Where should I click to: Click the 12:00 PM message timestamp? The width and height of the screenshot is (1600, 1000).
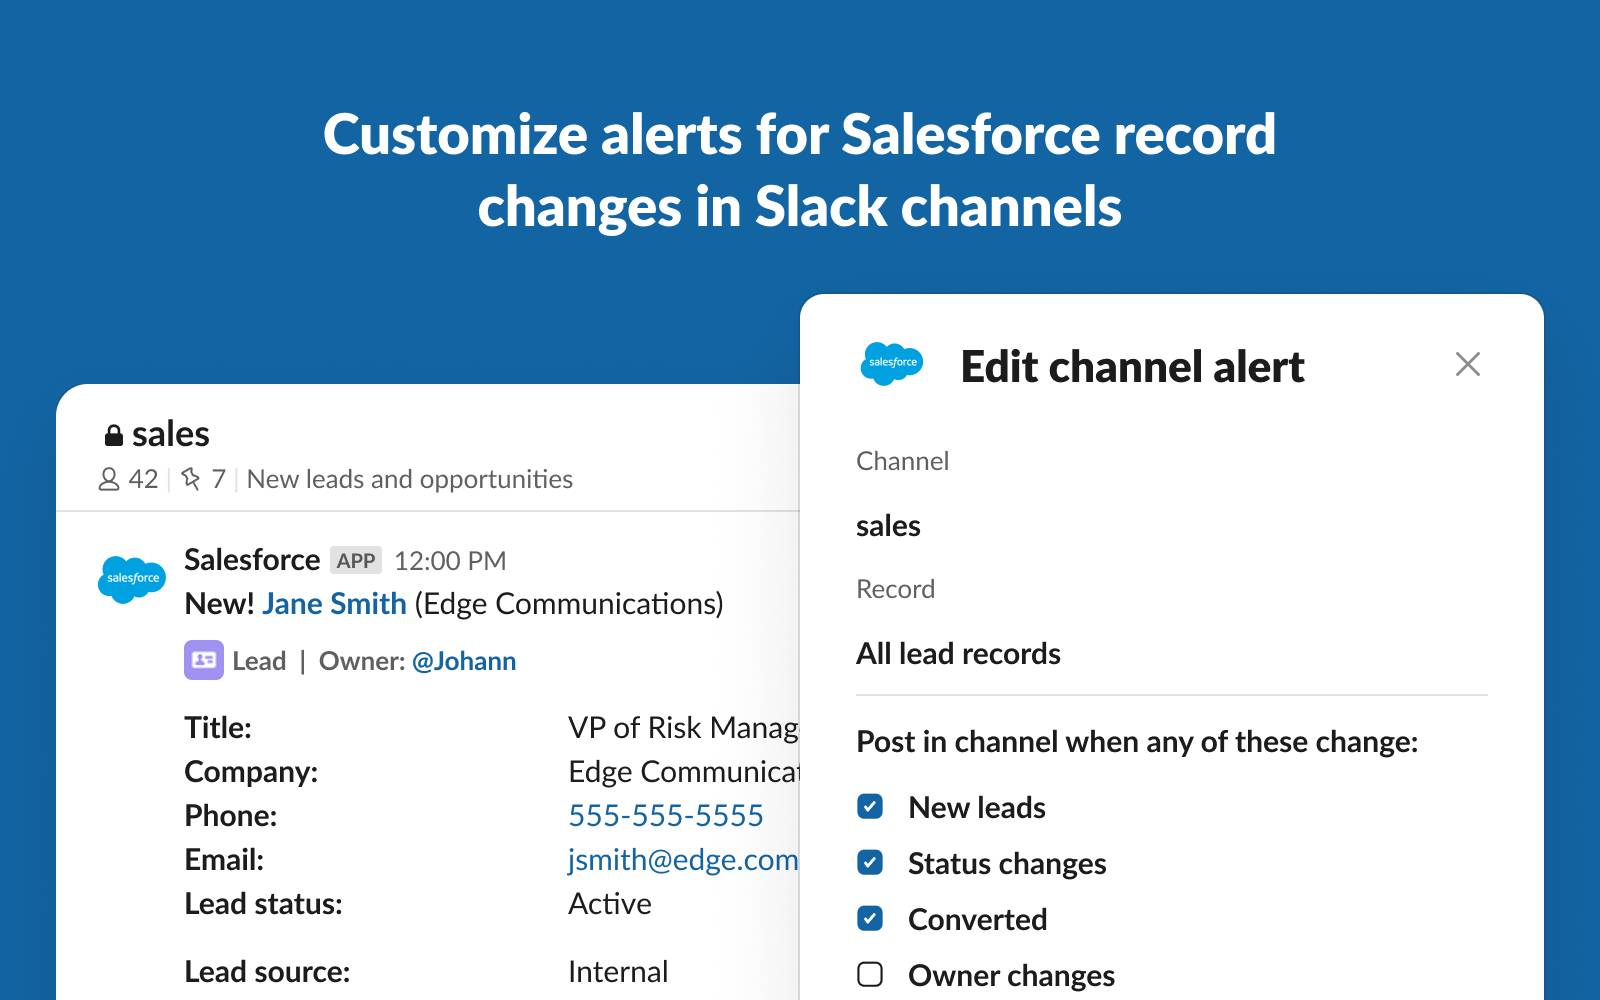[450, 561]
